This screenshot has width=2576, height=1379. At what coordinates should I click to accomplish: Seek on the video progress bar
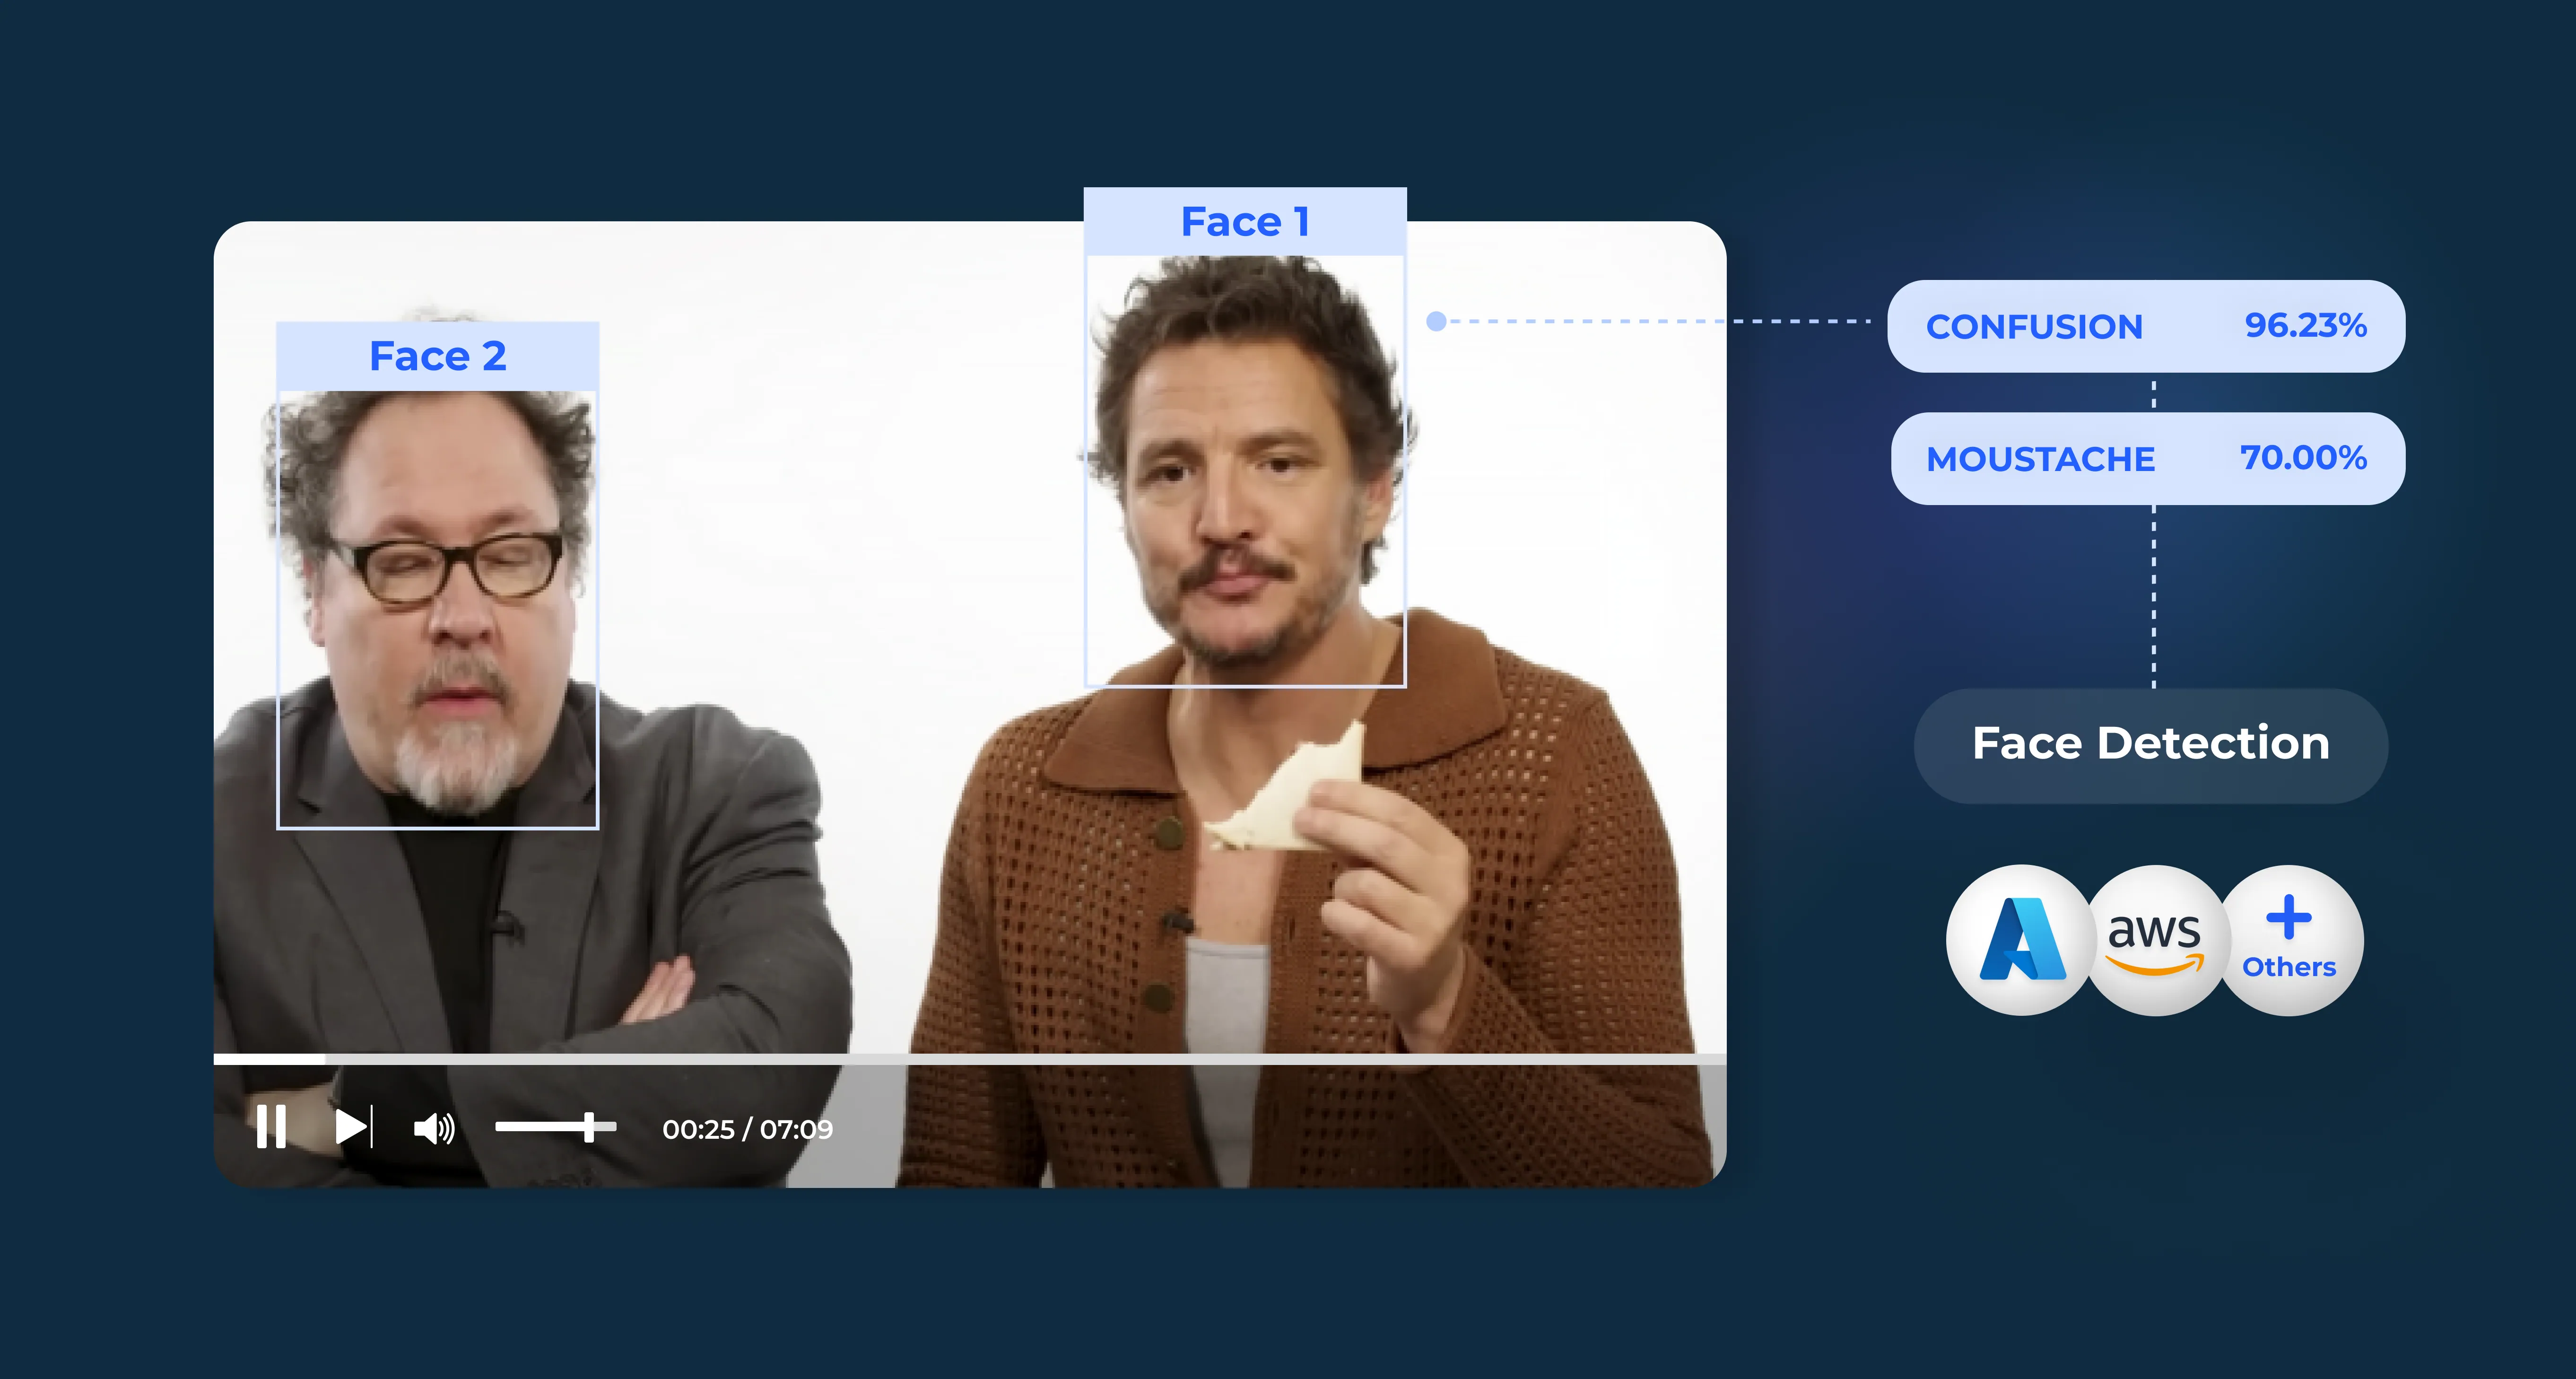970,1058
